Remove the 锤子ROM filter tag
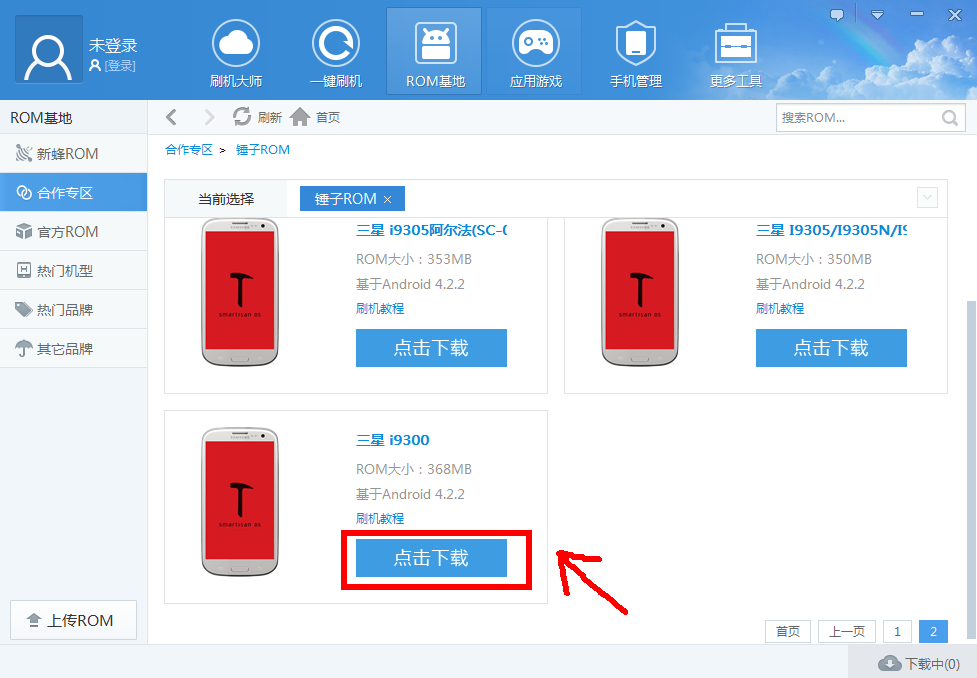Image resolution: width=977 pixels, height=678 pixels. [388, 200]
